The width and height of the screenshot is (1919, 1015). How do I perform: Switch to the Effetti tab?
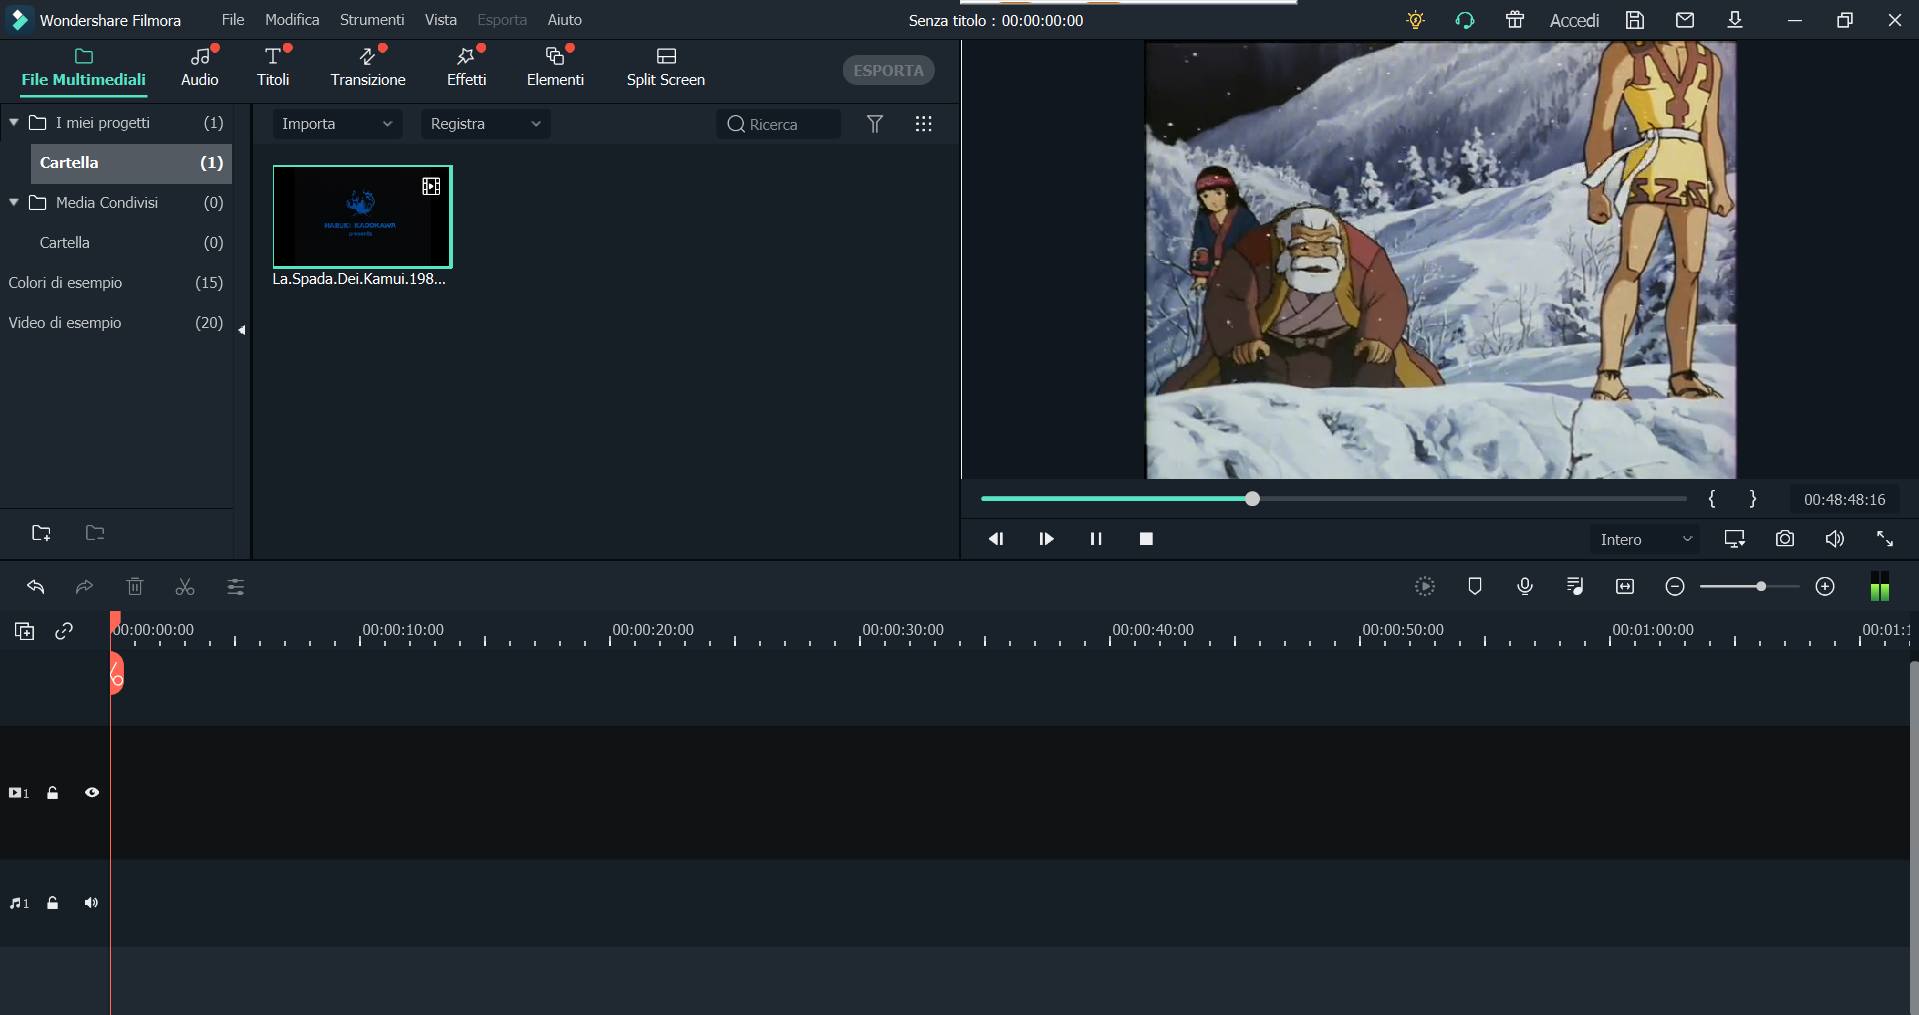point(466,68)
